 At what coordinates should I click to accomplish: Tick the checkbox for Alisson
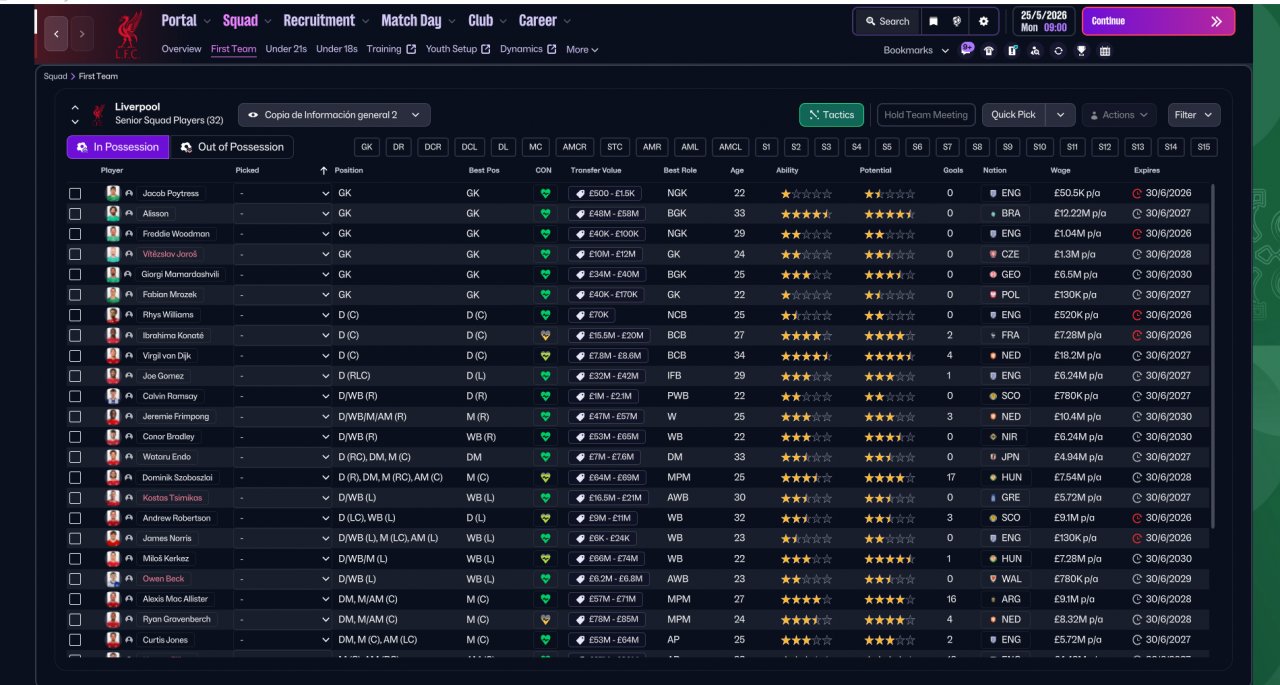75,214
